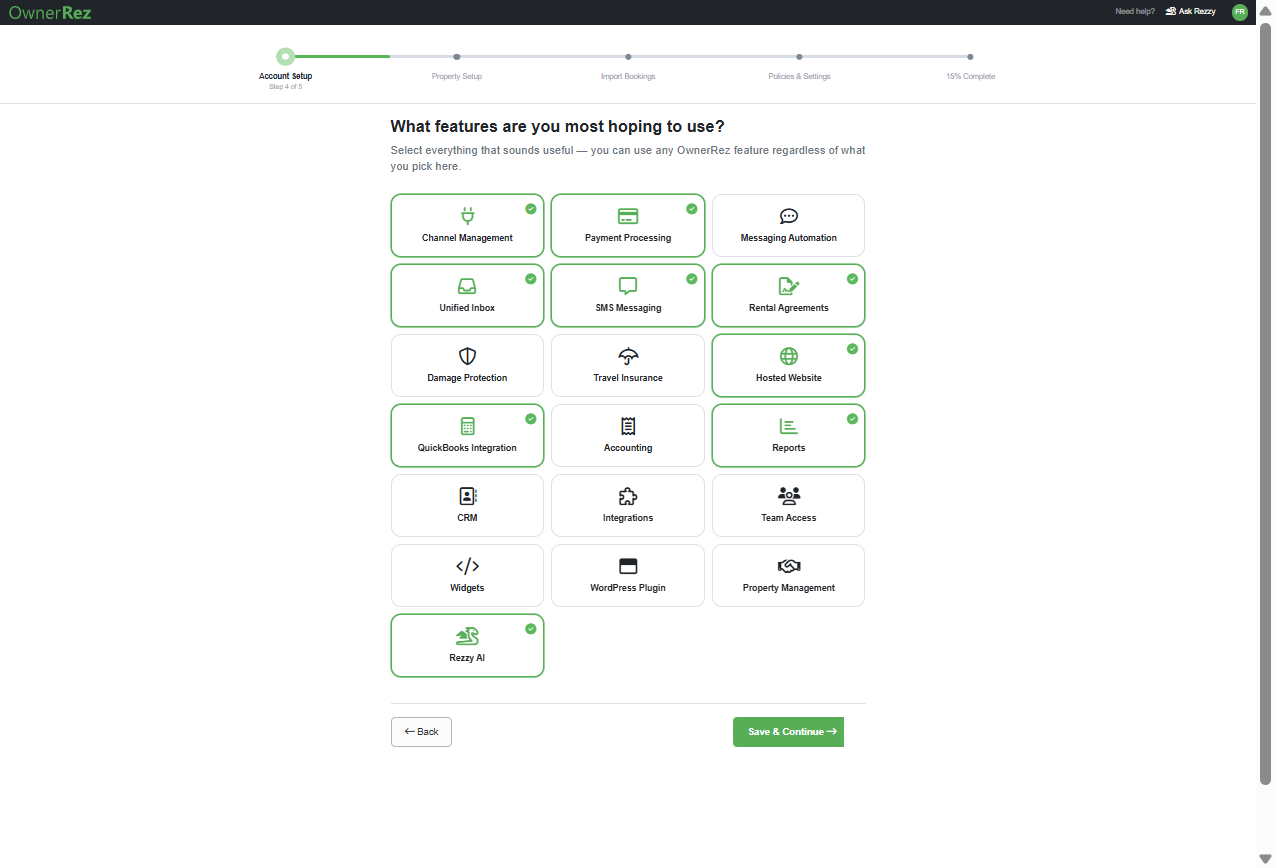Click the Messaging Automation chat bubble icon
This screenshot has width=1275, height=868.
pyautogui.click(x=789, y=216)
